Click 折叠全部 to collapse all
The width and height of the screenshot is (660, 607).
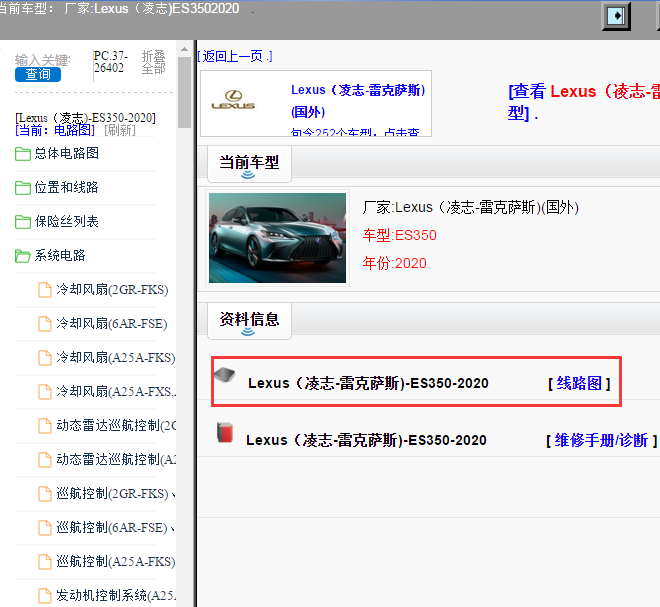(153, 62)
